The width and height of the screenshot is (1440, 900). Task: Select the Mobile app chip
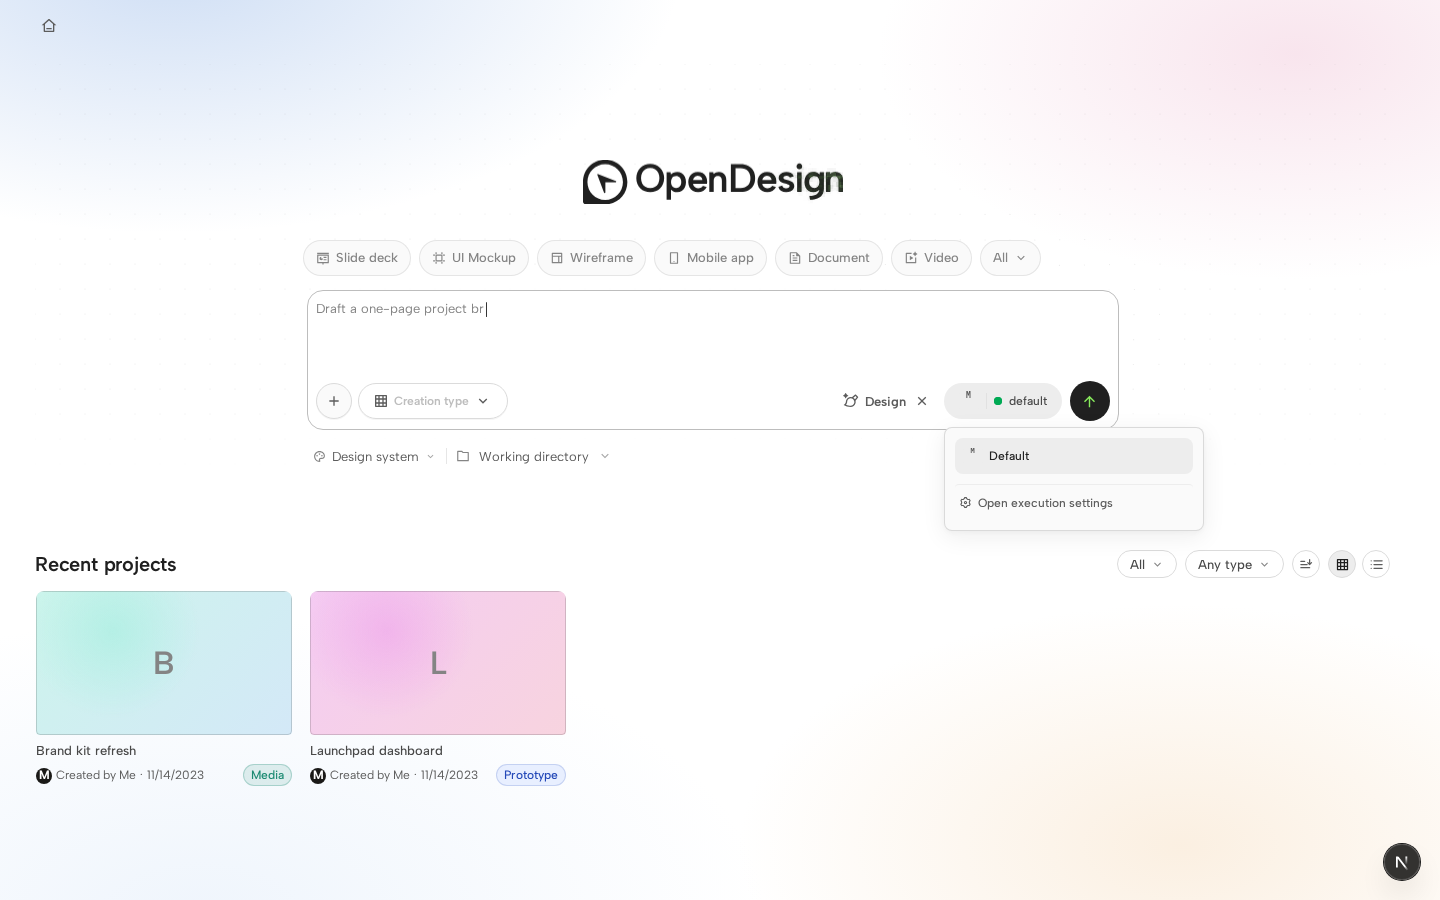tap(710, 258)
